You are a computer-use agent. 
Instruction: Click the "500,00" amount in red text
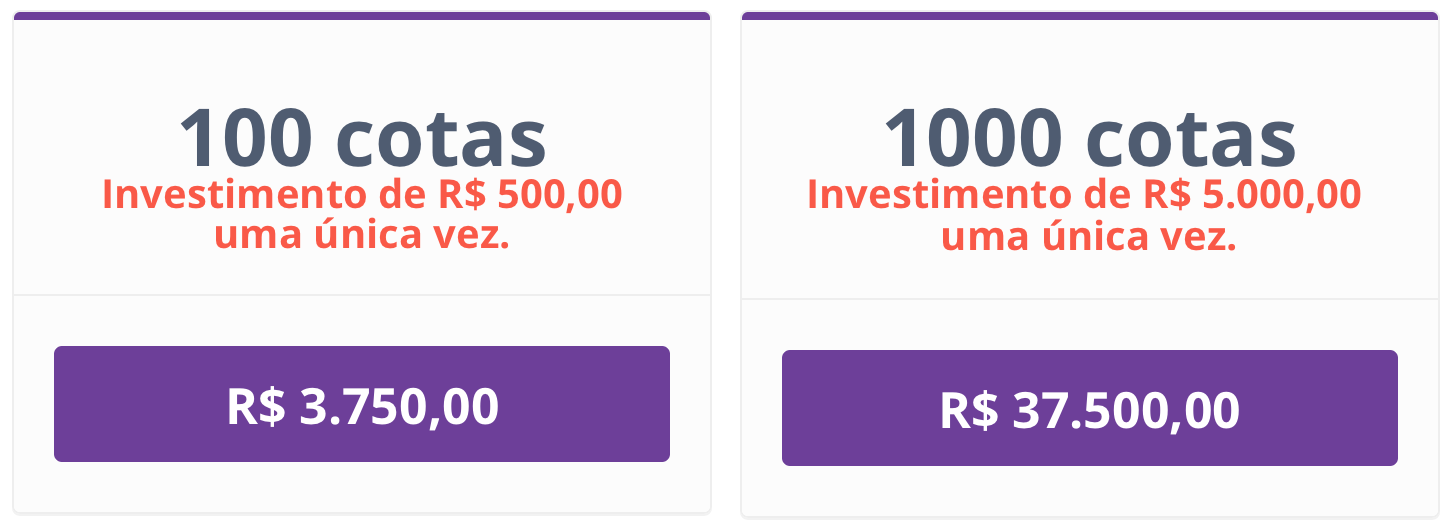point(559,194)
